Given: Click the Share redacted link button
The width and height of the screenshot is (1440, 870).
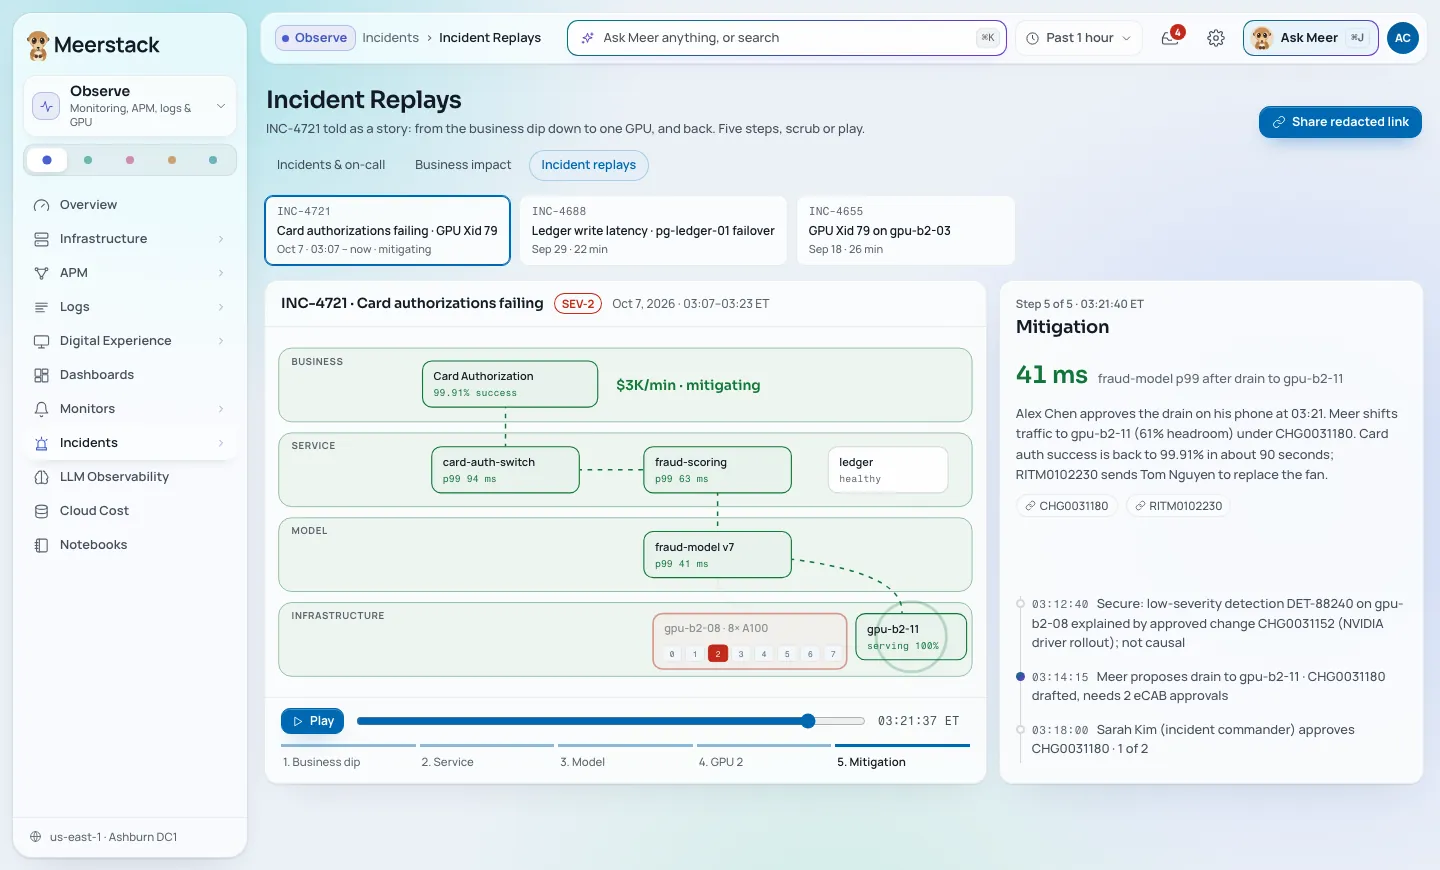Looking at the screenshot, I should [x=1340, y=122].
